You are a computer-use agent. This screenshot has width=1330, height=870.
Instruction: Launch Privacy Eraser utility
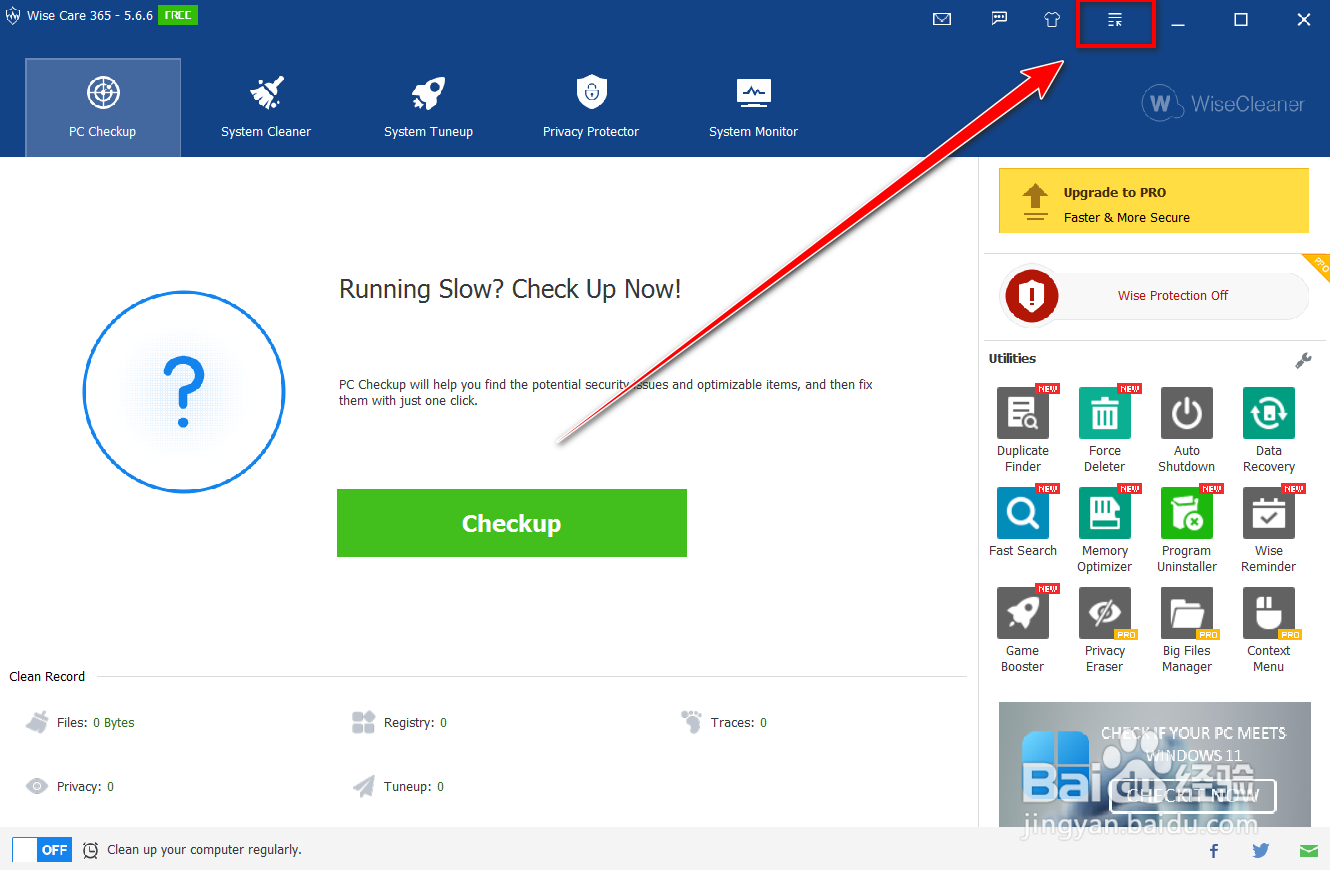click(1105, 631)
